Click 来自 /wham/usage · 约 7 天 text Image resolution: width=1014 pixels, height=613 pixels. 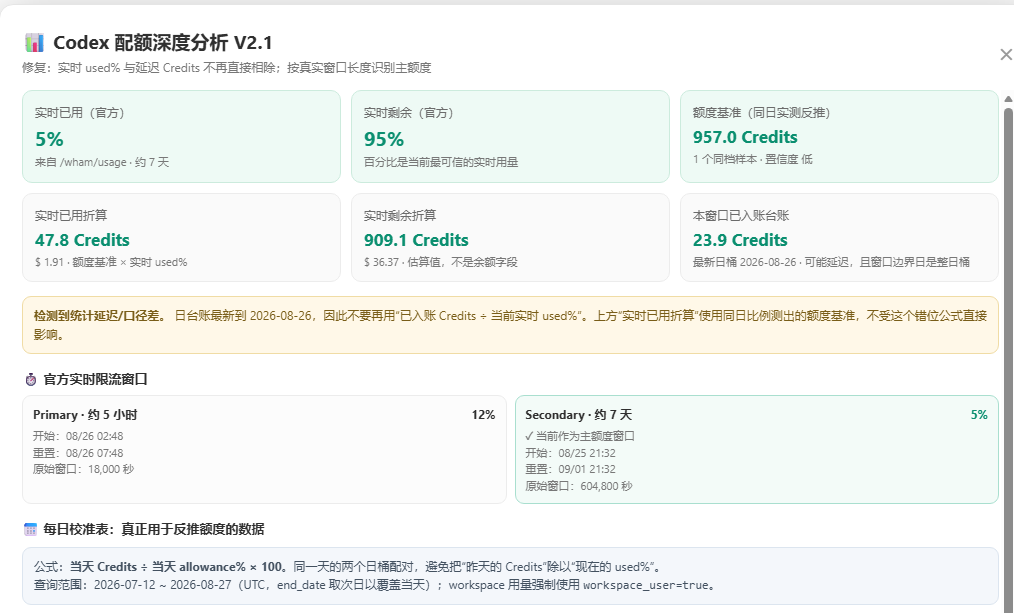[102, 162]
